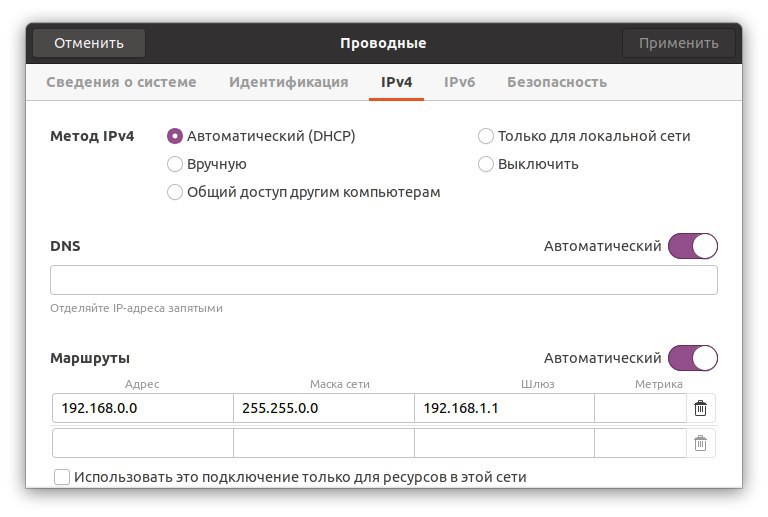
Task: Edit the netmask 255.255.0.0 field
Action: pyautogui.click(x=324, y=408)
